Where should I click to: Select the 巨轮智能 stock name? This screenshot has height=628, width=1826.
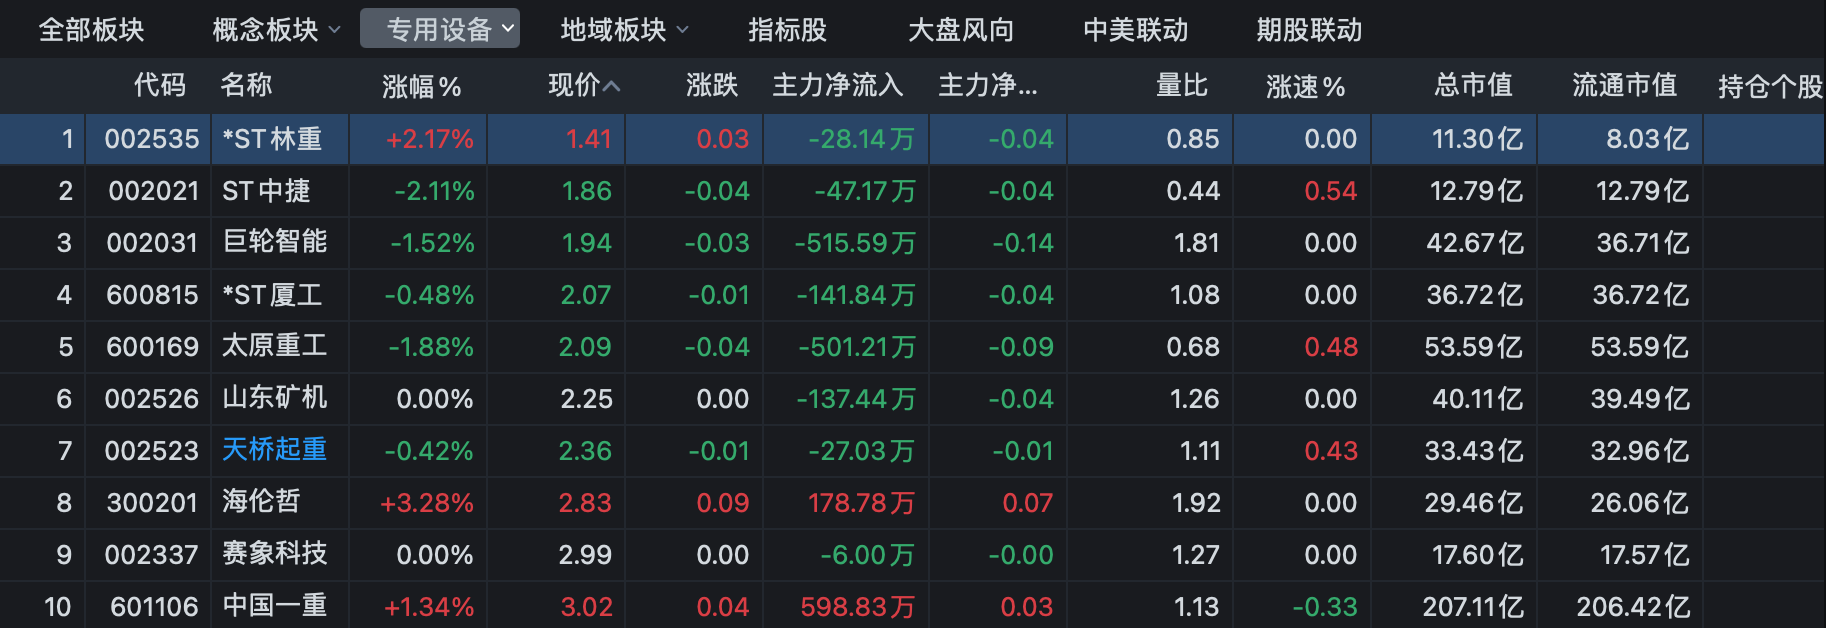274,242
